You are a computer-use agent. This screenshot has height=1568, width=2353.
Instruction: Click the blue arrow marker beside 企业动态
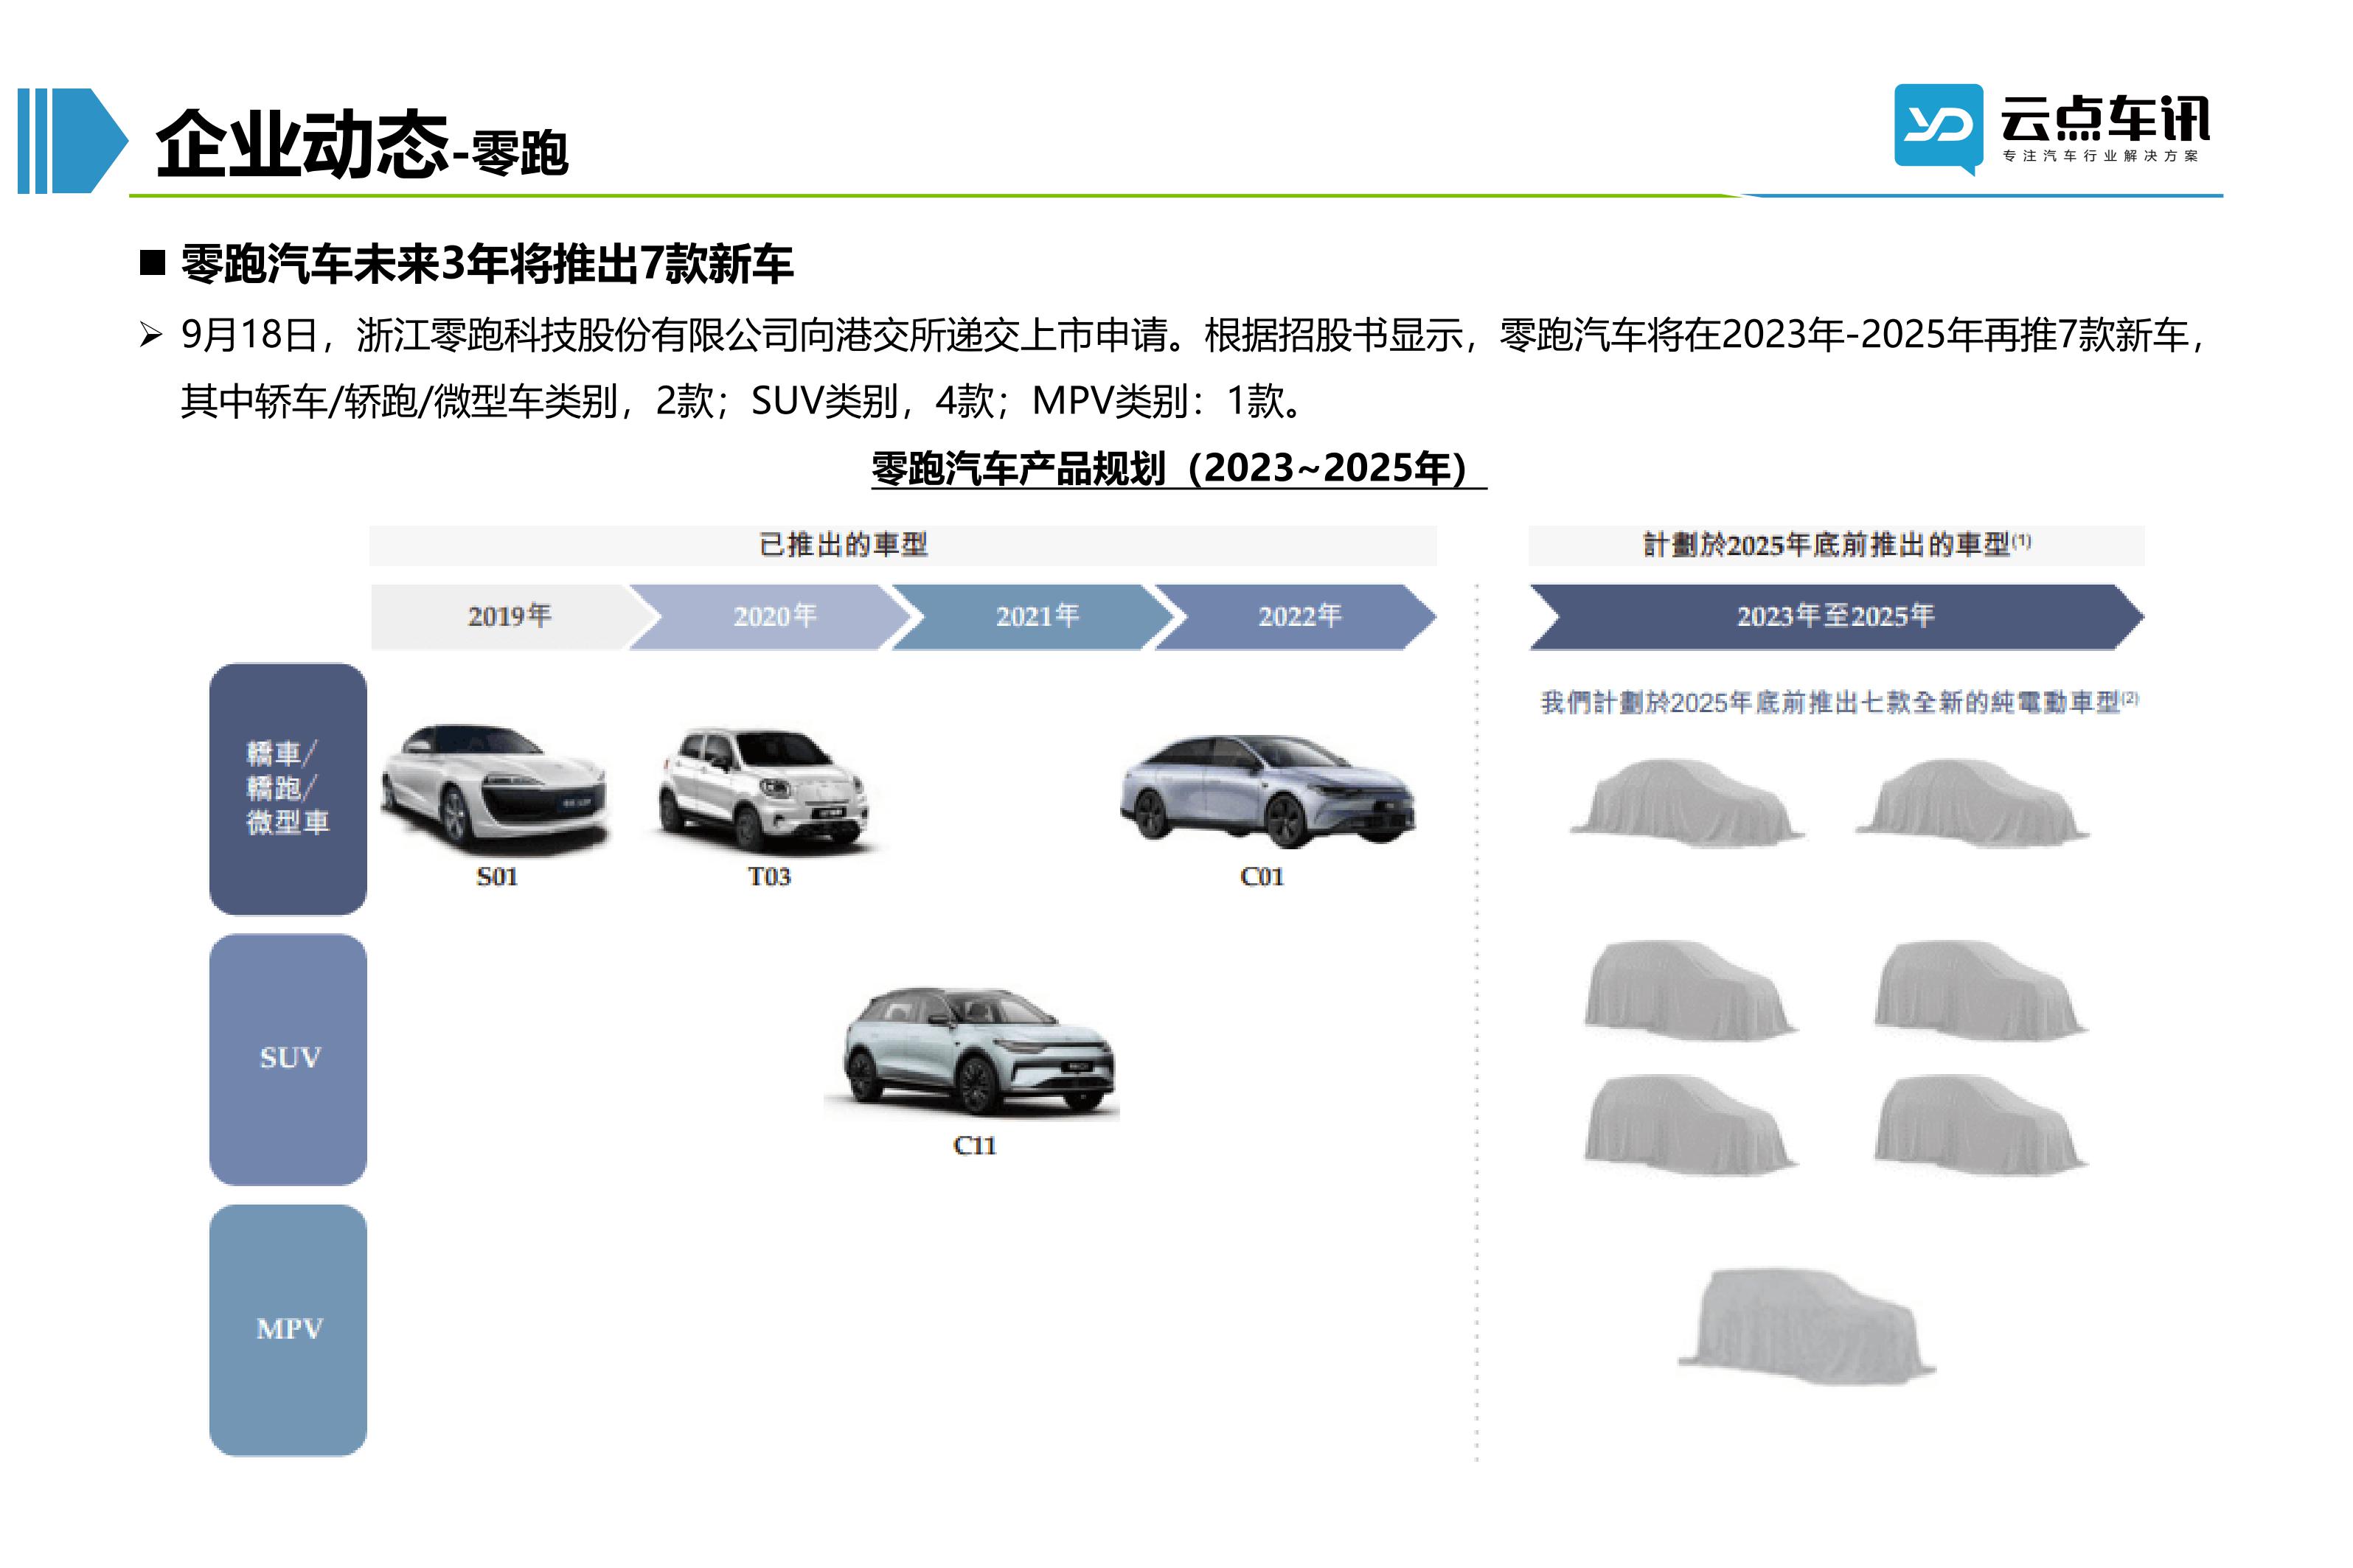[x=73, y=141]
